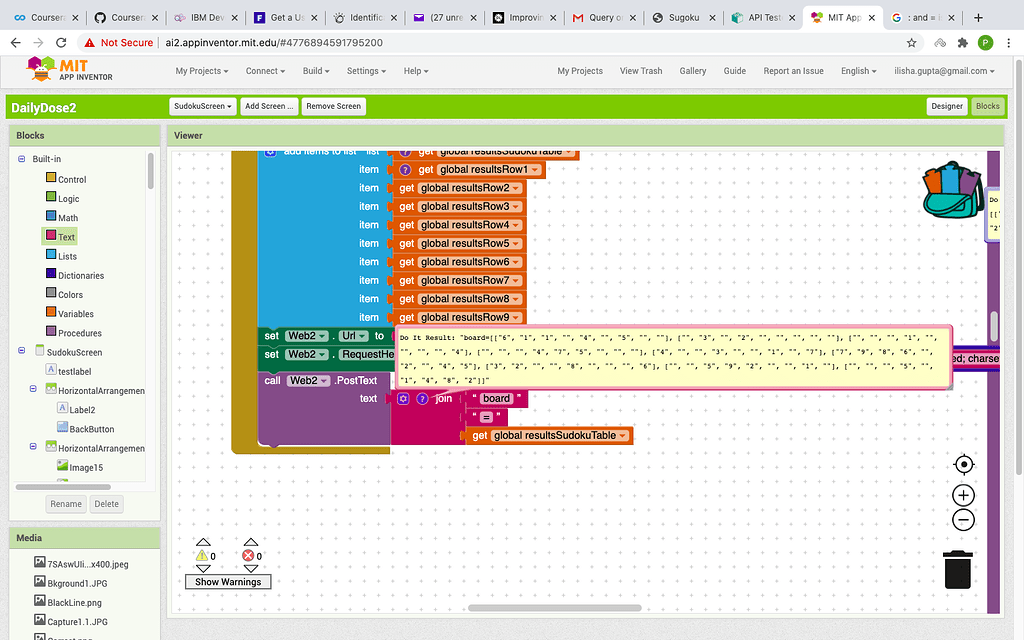Select the Procedures blocks category

(74, 332)
